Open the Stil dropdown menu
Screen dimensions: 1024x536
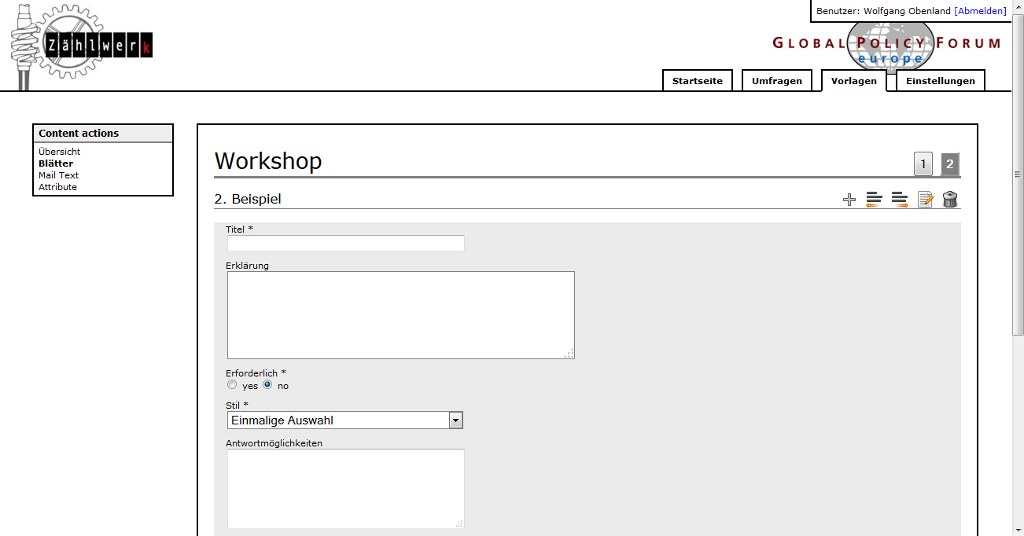(455, 420)
